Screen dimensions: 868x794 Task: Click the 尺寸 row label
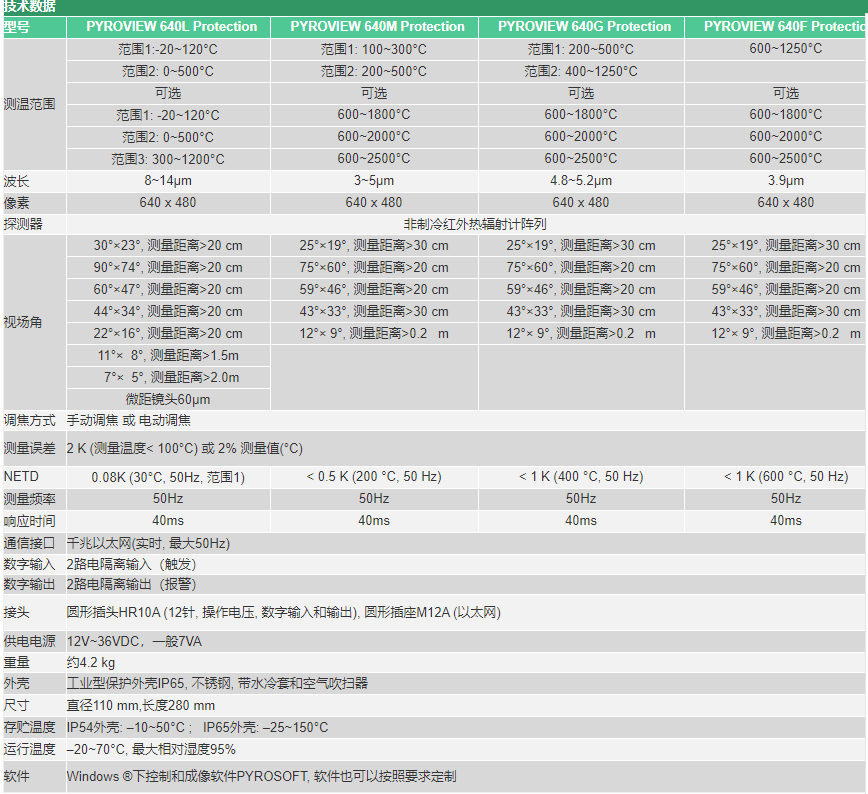pos(17,705)
